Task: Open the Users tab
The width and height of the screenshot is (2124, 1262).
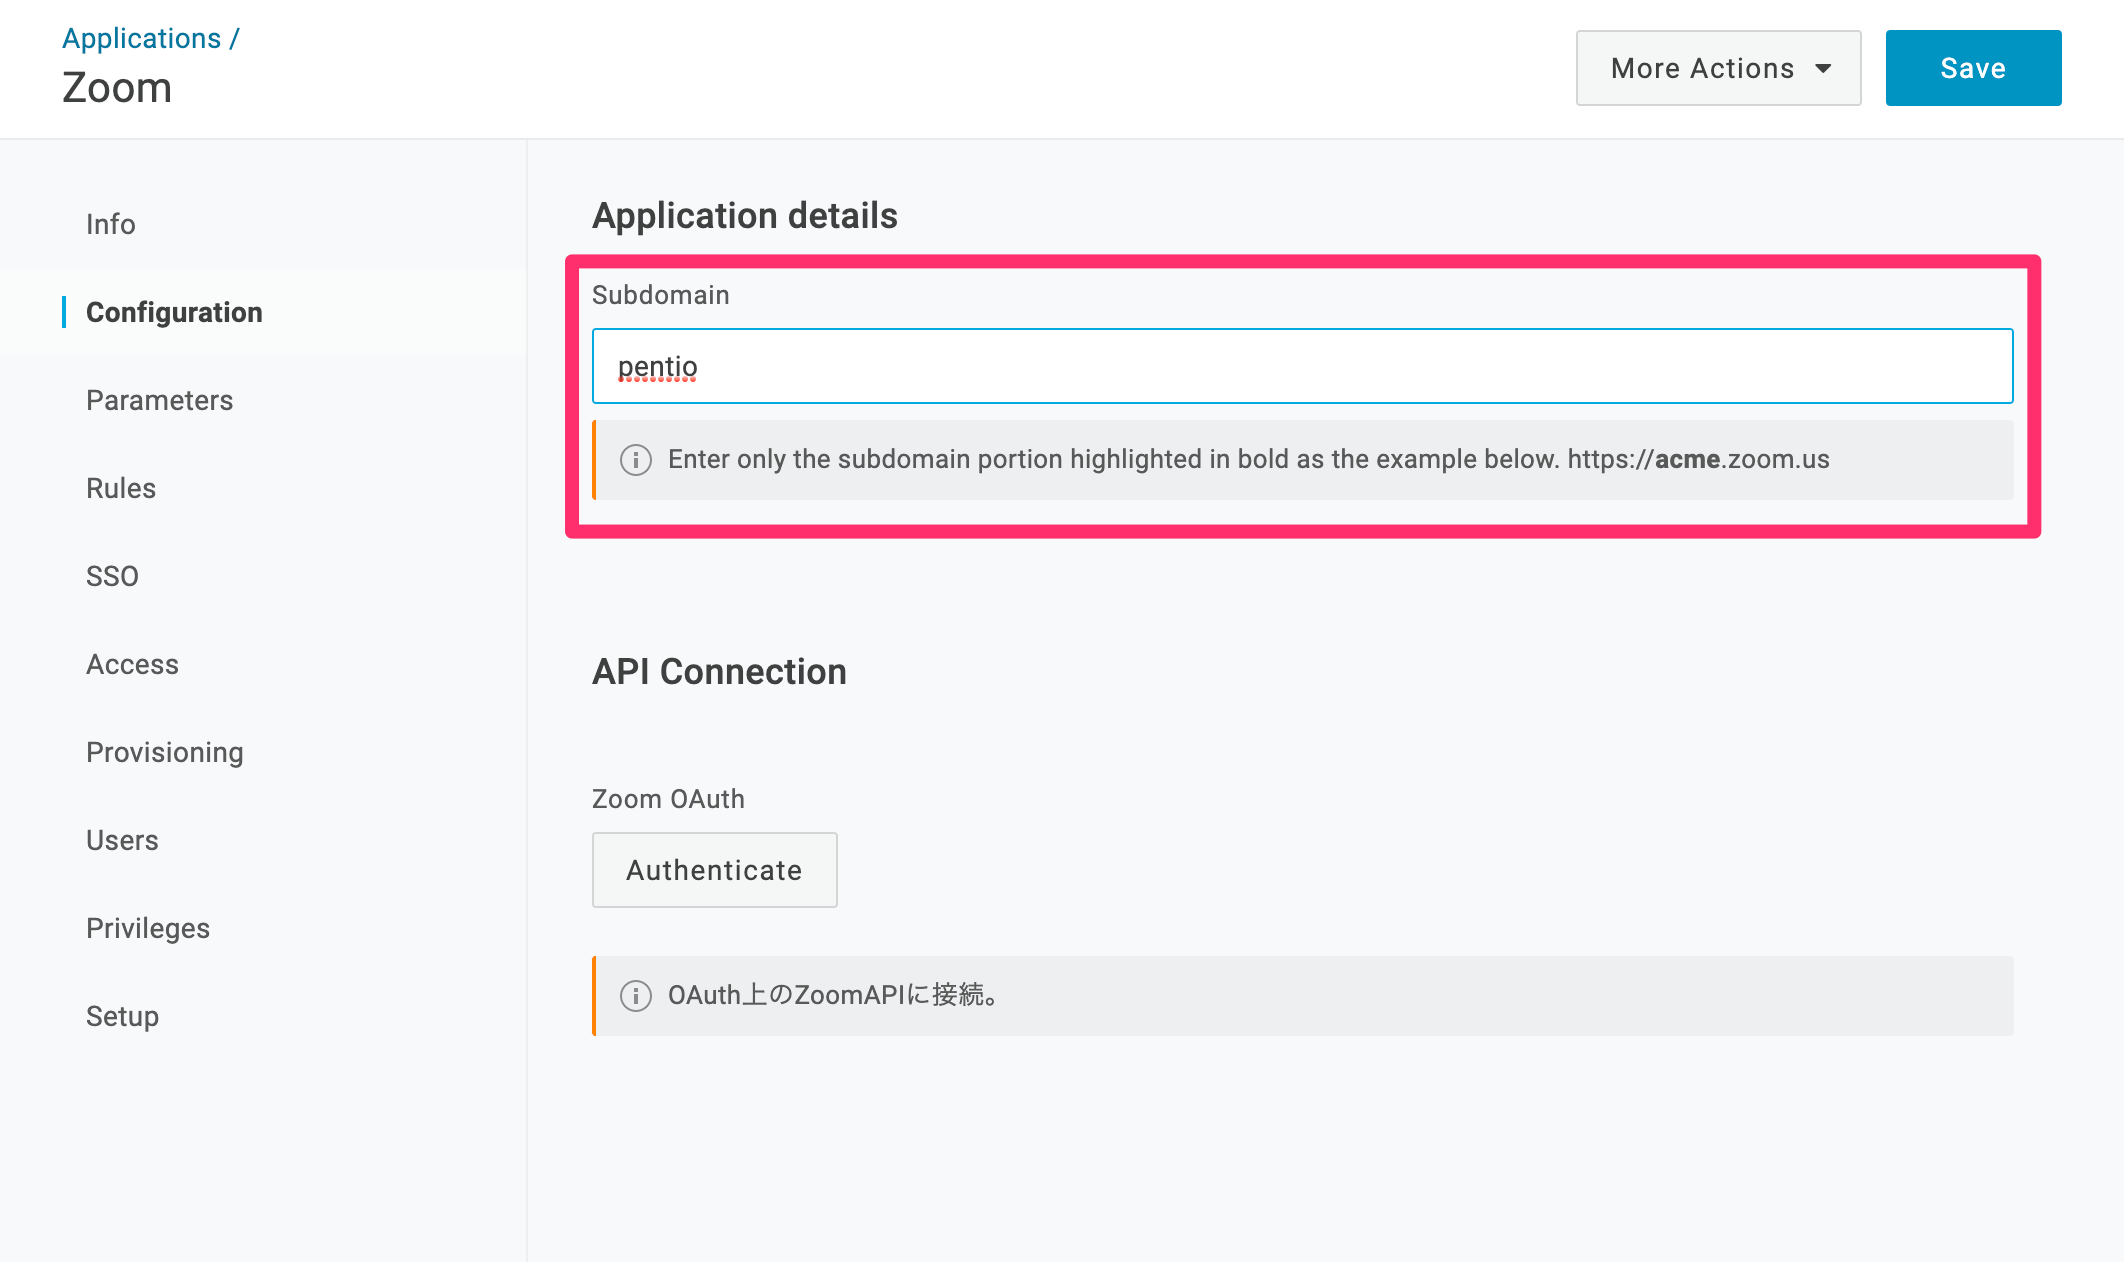Action: (122, 840)
